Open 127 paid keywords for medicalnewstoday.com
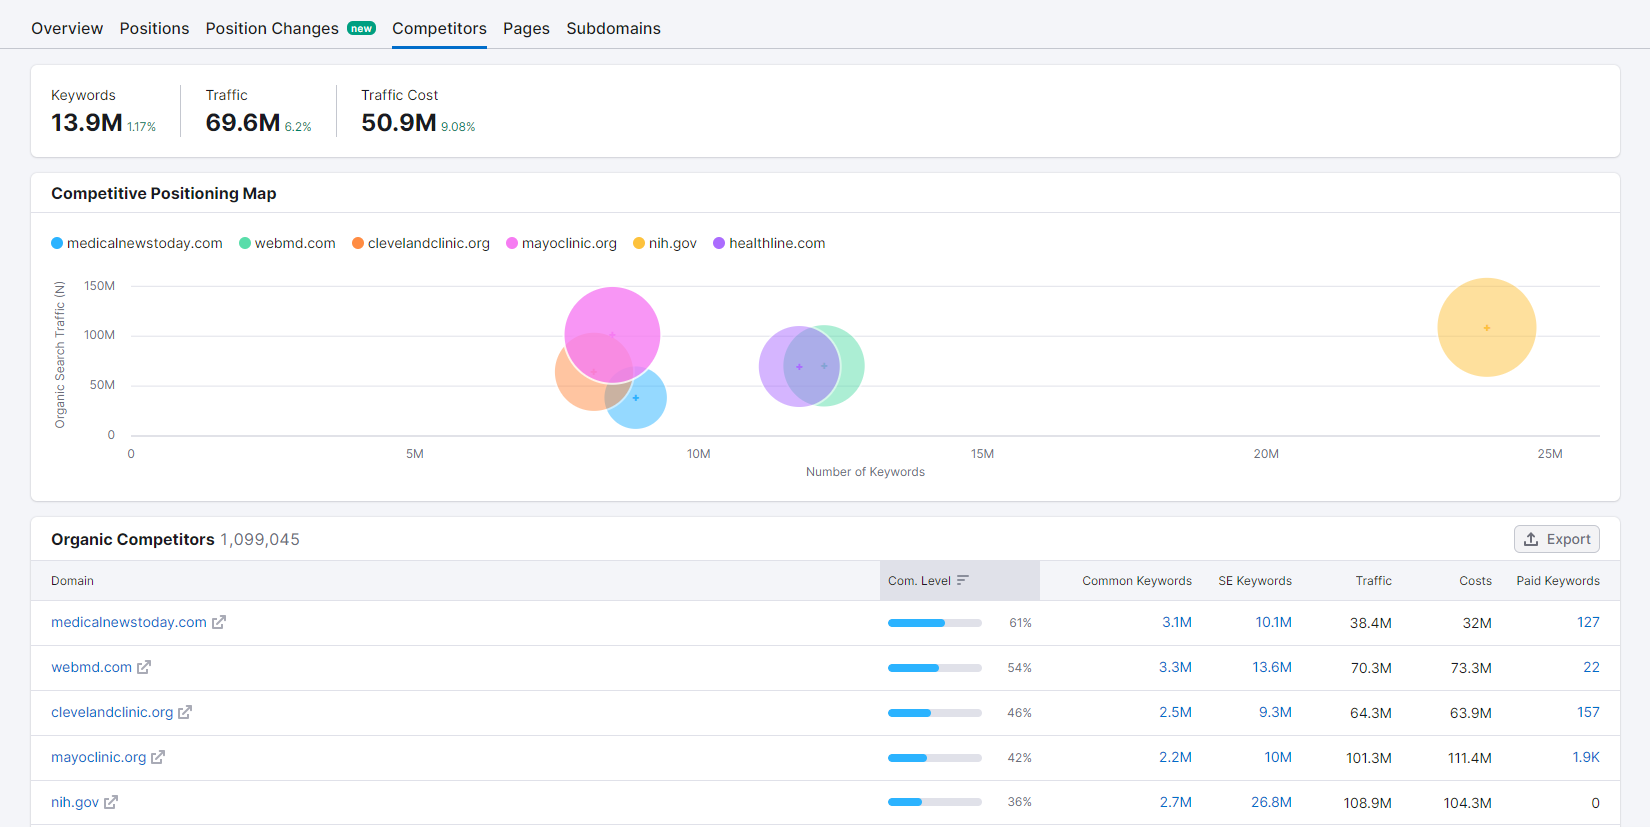 1588,622
